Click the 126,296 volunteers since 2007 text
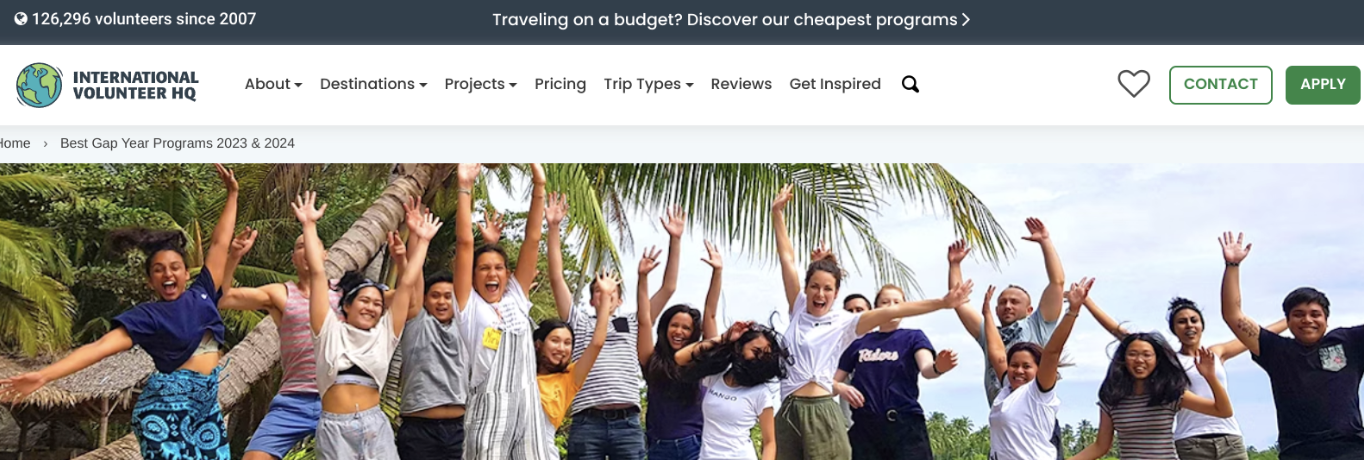The width and height of the screenshot is (1364, 460). (143, 19)
